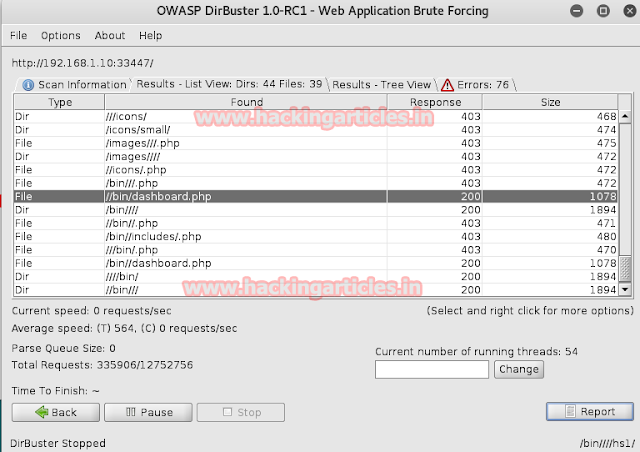Image resolution: width=640 pixels, height=452 pixels.
Task: Sort by the Found column header
Action: pyautogui.click(x=246, y=102)
